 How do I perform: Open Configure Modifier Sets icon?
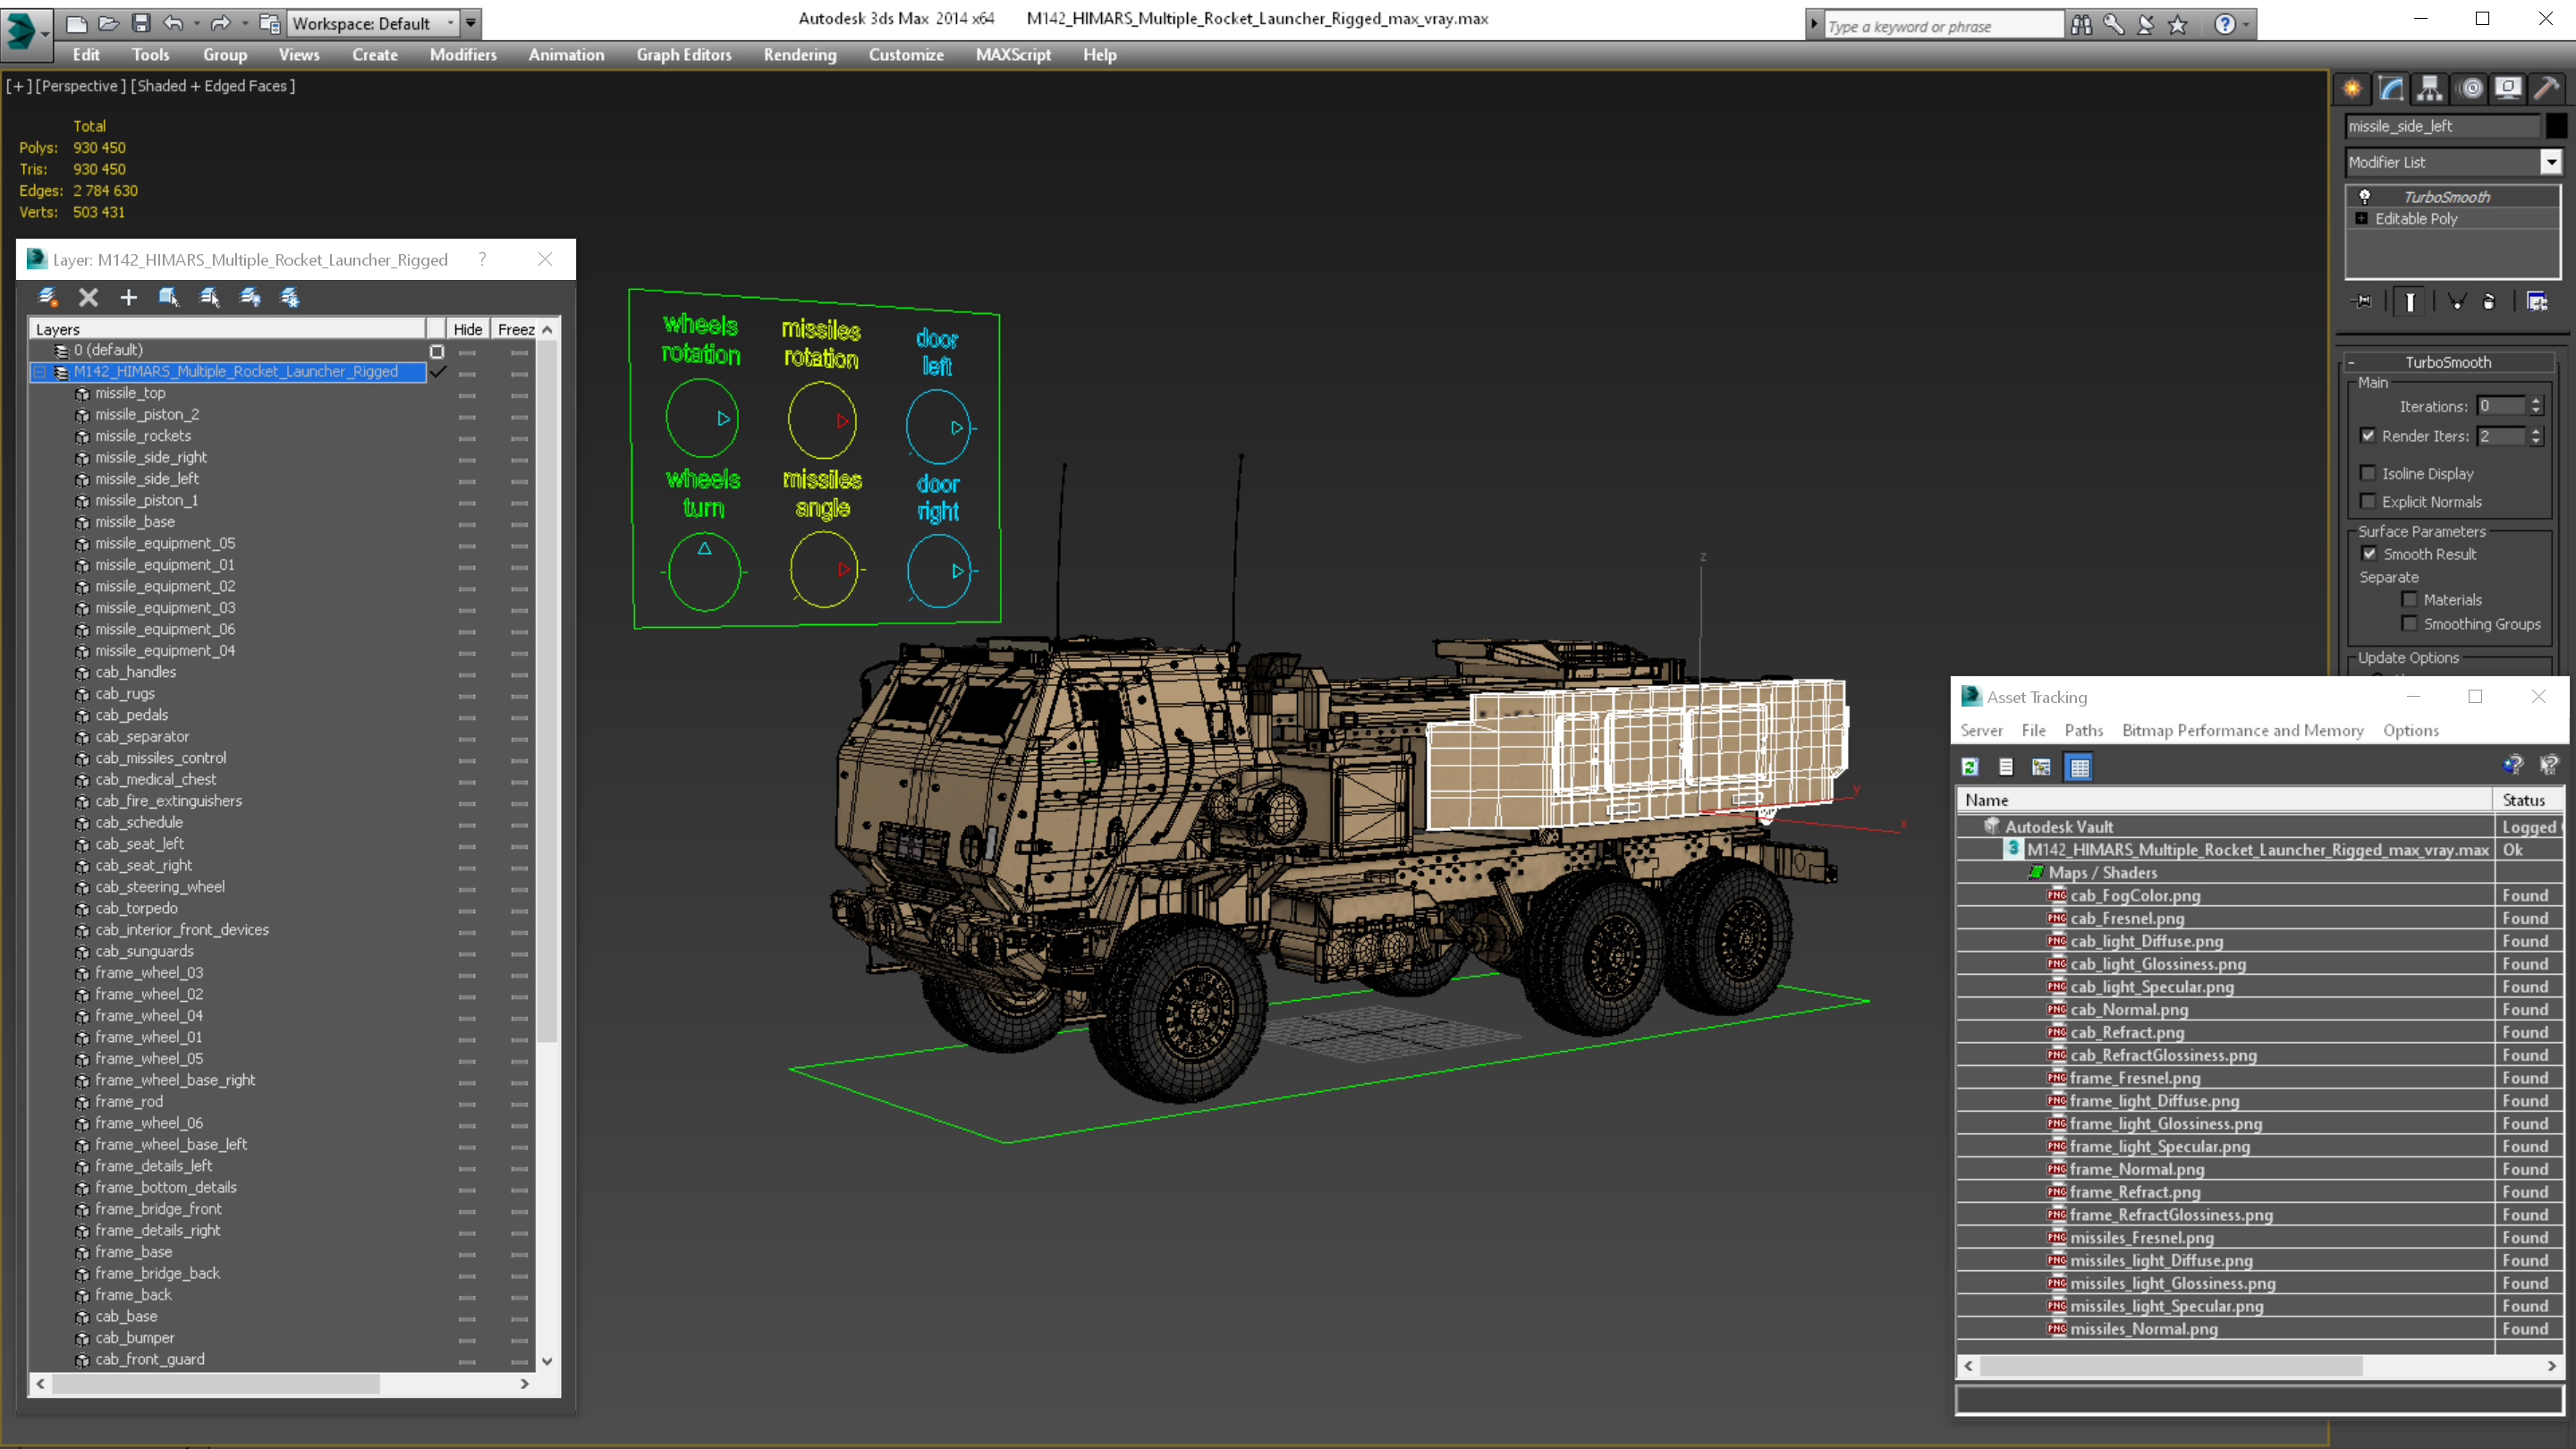pos(2537,301)
